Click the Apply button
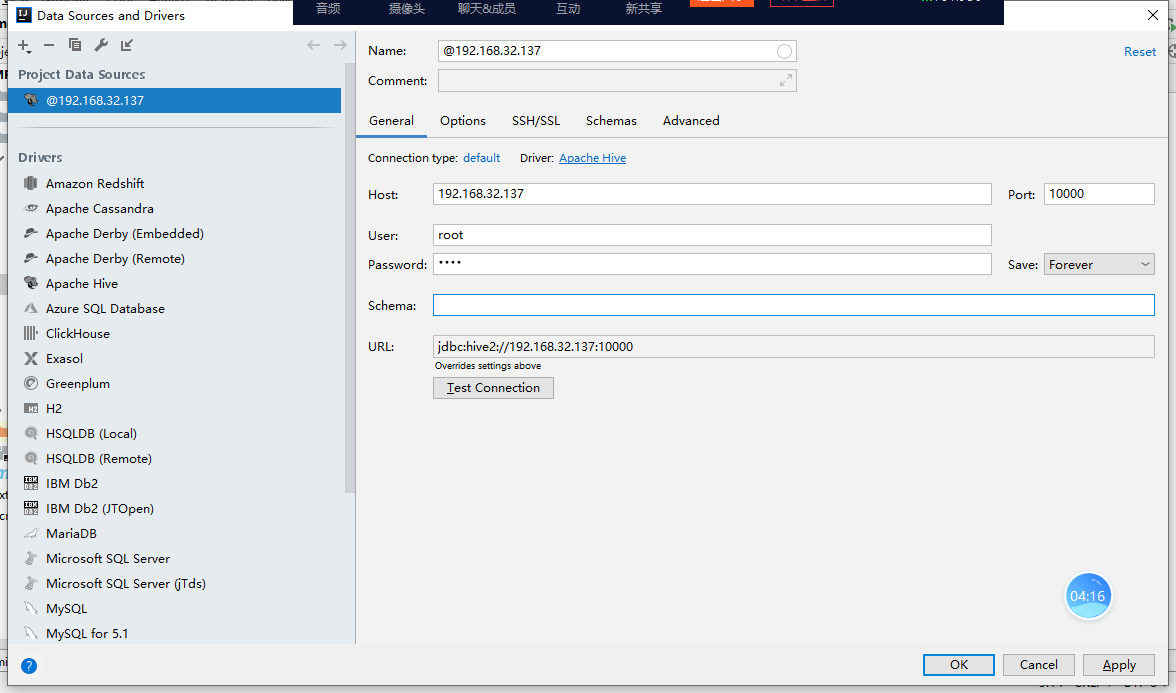This screenshot has height=693, width=1176. (x=1119, y=664)
